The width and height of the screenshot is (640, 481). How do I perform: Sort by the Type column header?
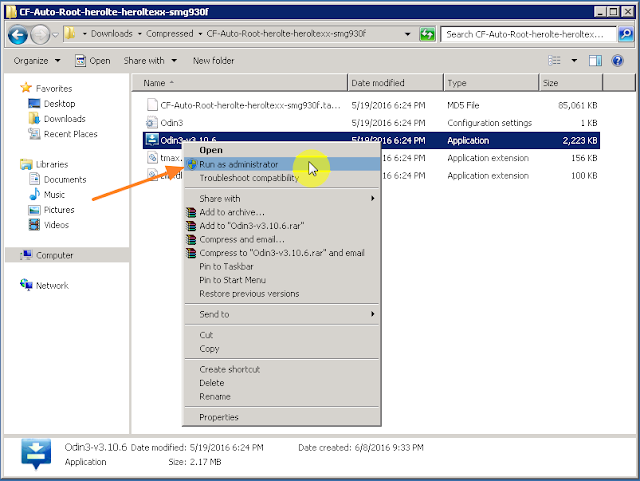coord(491,83)
